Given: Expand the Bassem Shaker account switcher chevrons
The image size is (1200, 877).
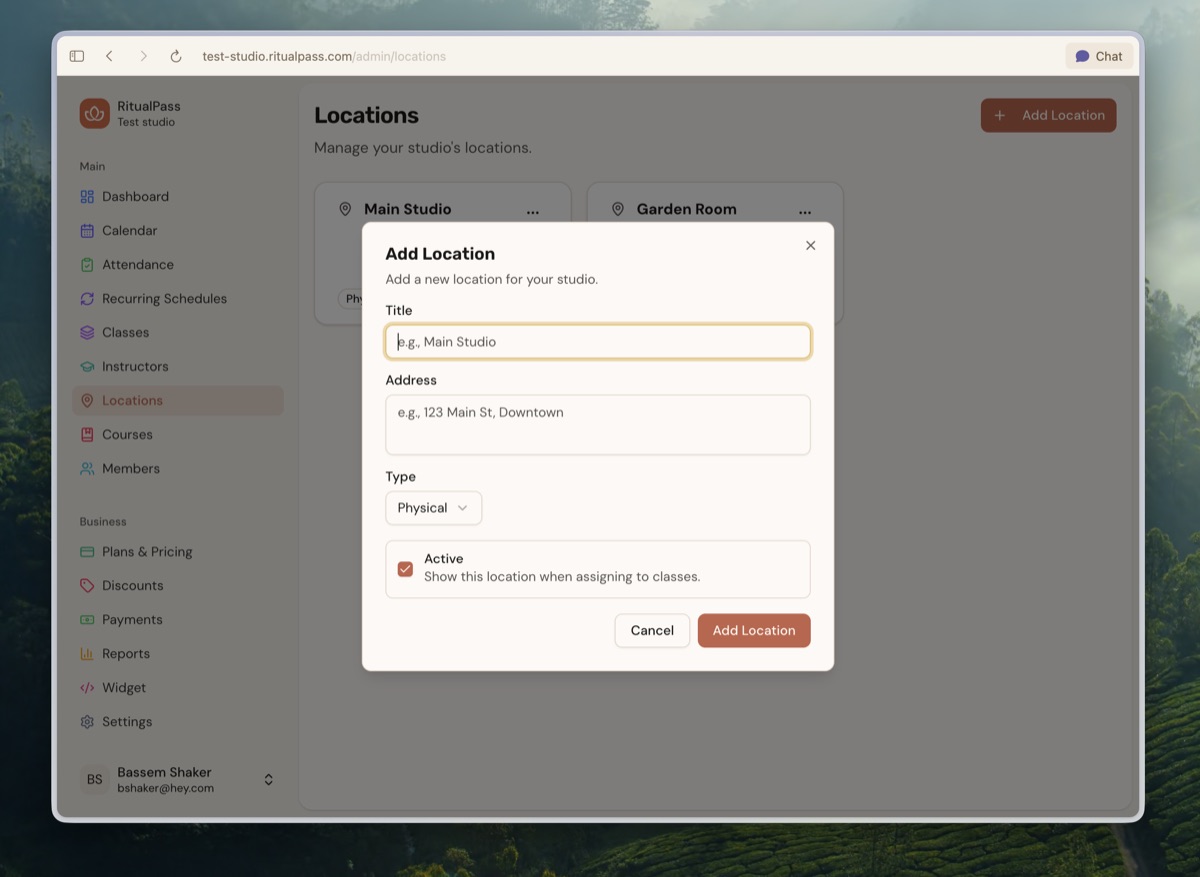Looking at the screenshot, I should [268, 780].
